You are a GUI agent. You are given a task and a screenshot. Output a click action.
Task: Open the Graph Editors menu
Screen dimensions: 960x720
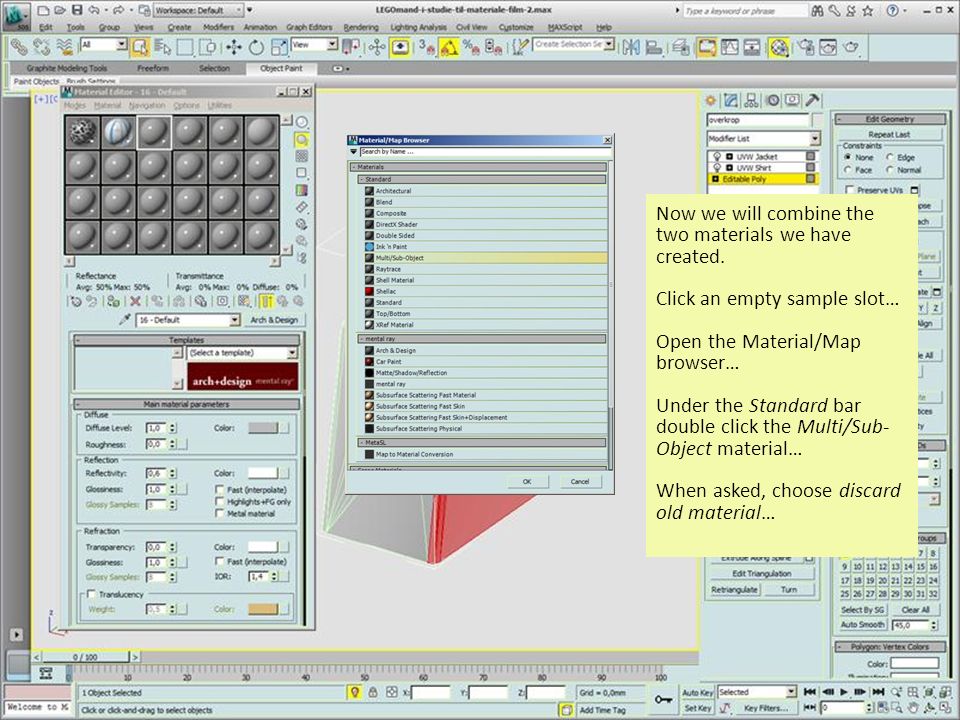(x=309, y=28)
